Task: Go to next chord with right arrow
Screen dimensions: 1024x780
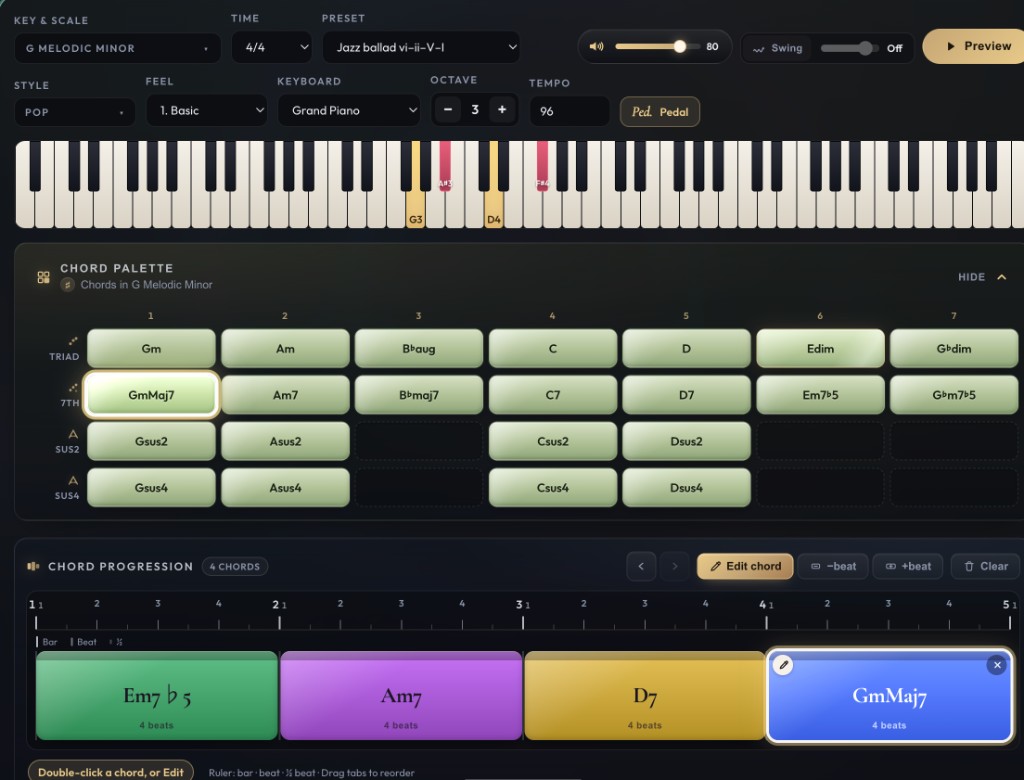Action: (x=675, y=566)
